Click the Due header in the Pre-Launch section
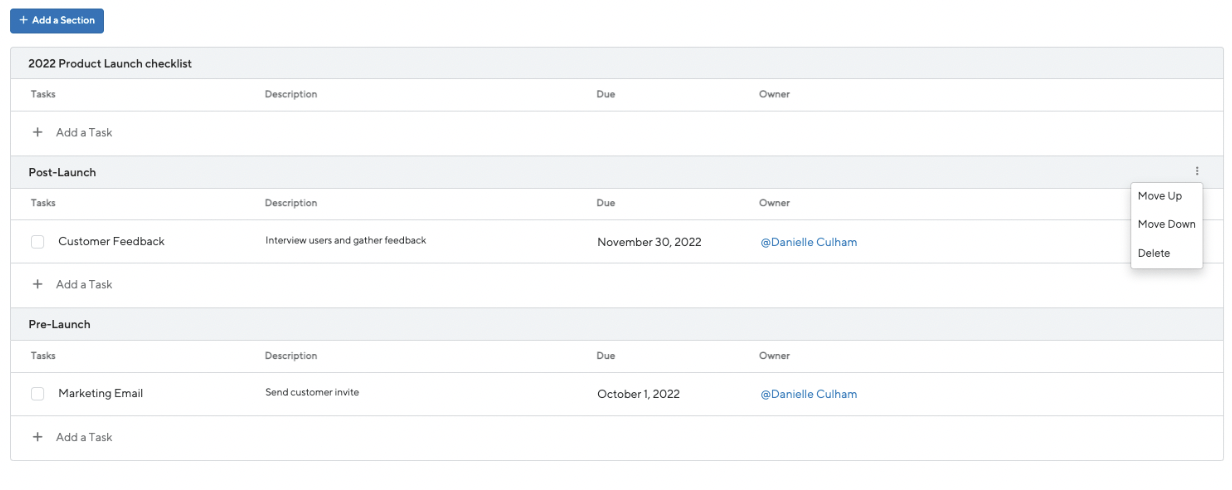1232x490 pixels. [605, 356]
